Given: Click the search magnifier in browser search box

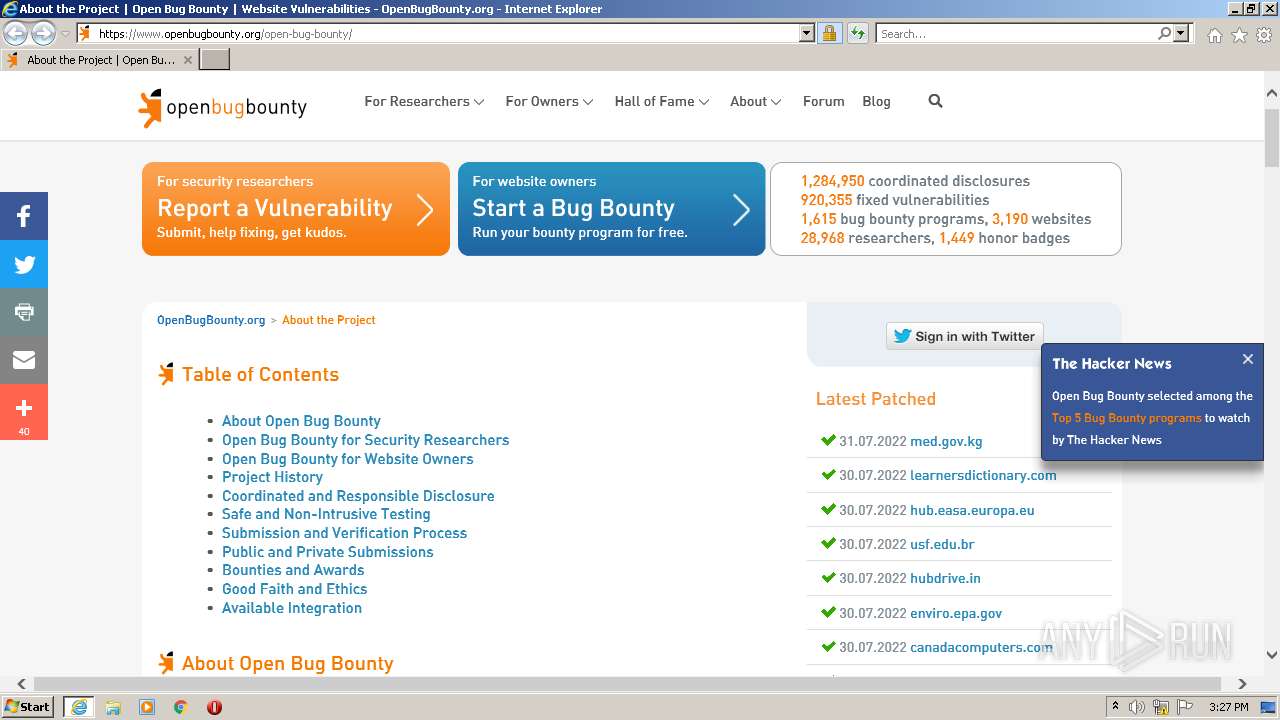Looking at the screenshot, I should point(1164,33).
